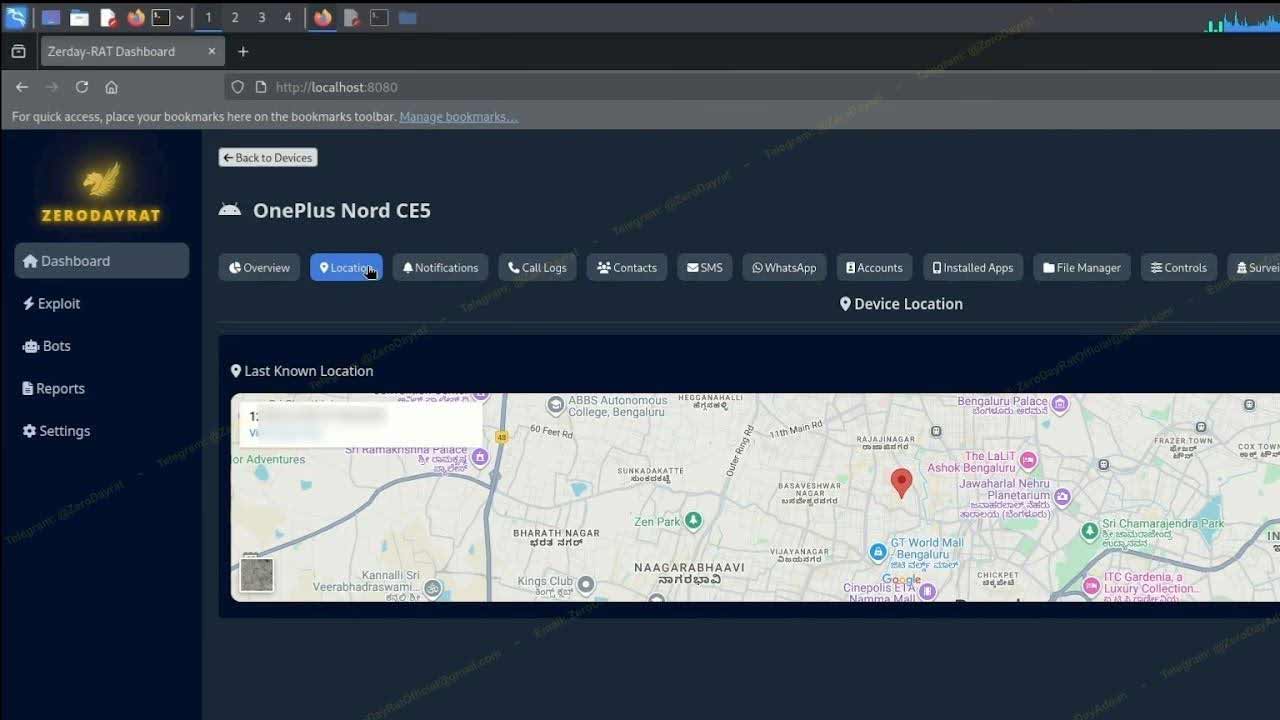1280x720 pixels.
Task: Switch to workspace 4
Action: tap(288, 17)
